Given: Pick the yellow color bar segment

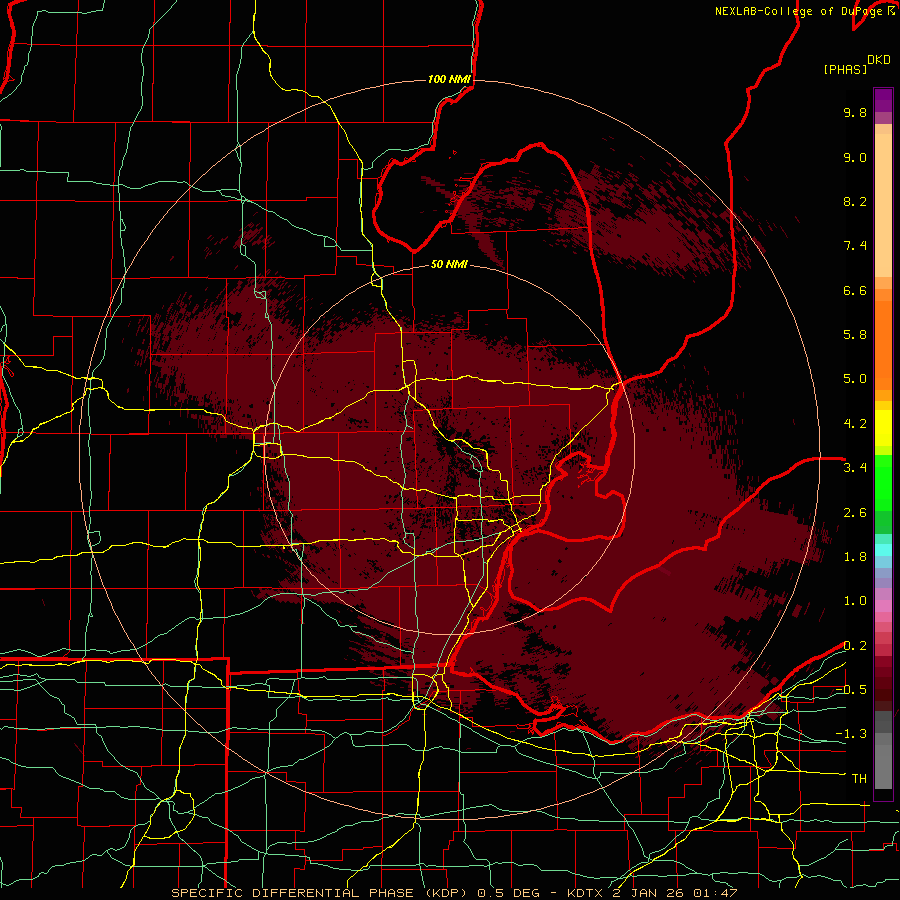Looking at the screenshot, I should (883, 428).
